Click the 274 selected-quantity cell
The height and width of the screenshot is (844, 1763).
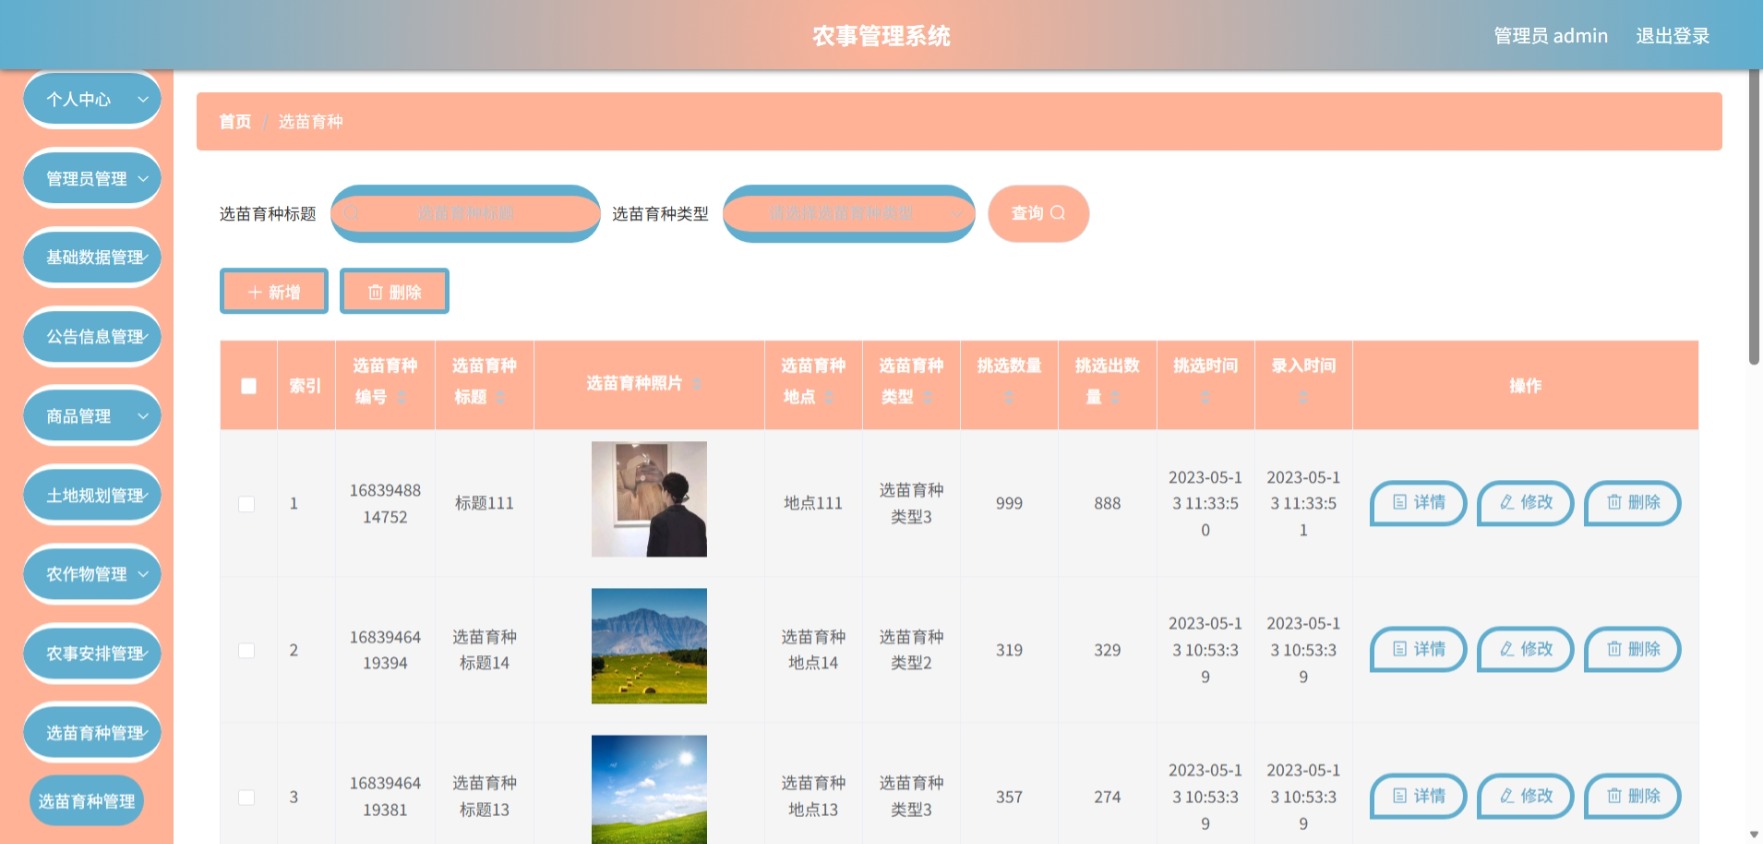(1107, 797)
